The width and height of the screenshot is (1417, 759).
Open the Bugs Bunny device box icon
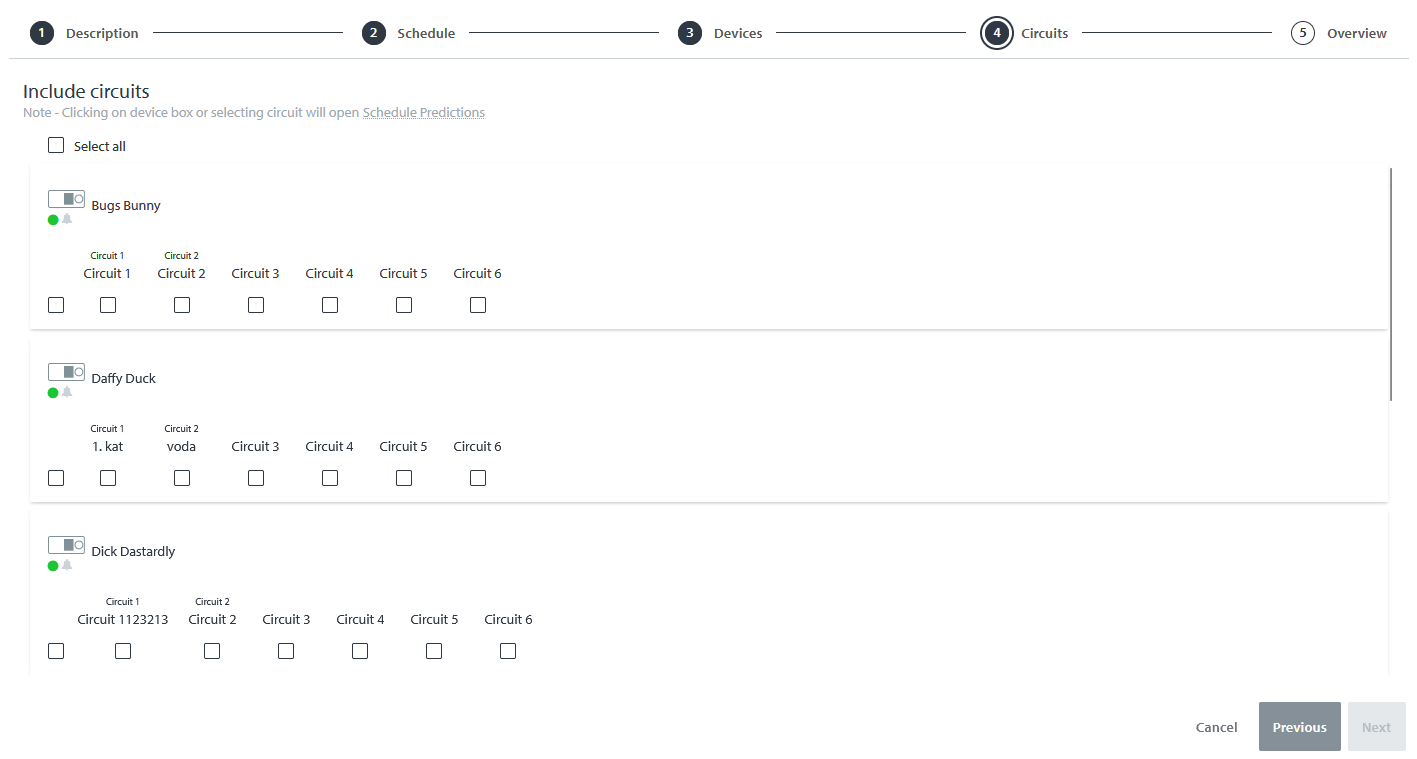(x=66, y=198)
